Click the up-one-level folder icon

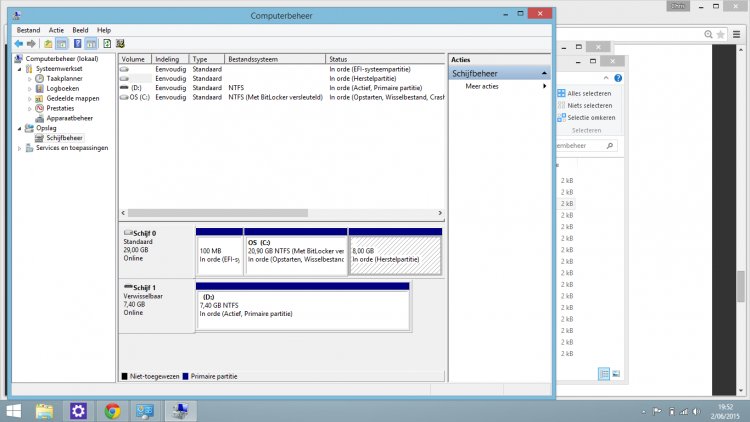click(x=47, y=44)
